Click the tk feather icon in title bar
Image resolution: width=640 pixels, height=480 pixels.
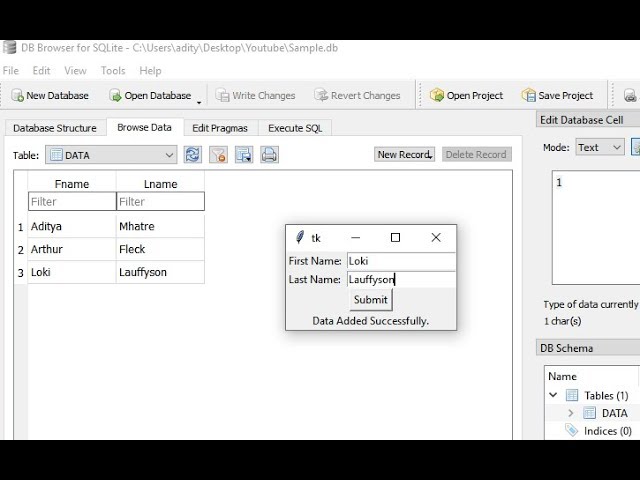point(300,237)
